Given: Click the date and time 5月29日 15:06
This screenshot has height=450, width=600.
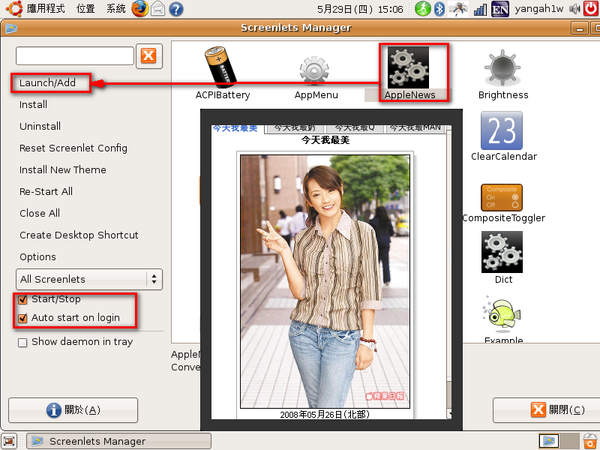Looking at the screenshot, I should pos(360,9).
